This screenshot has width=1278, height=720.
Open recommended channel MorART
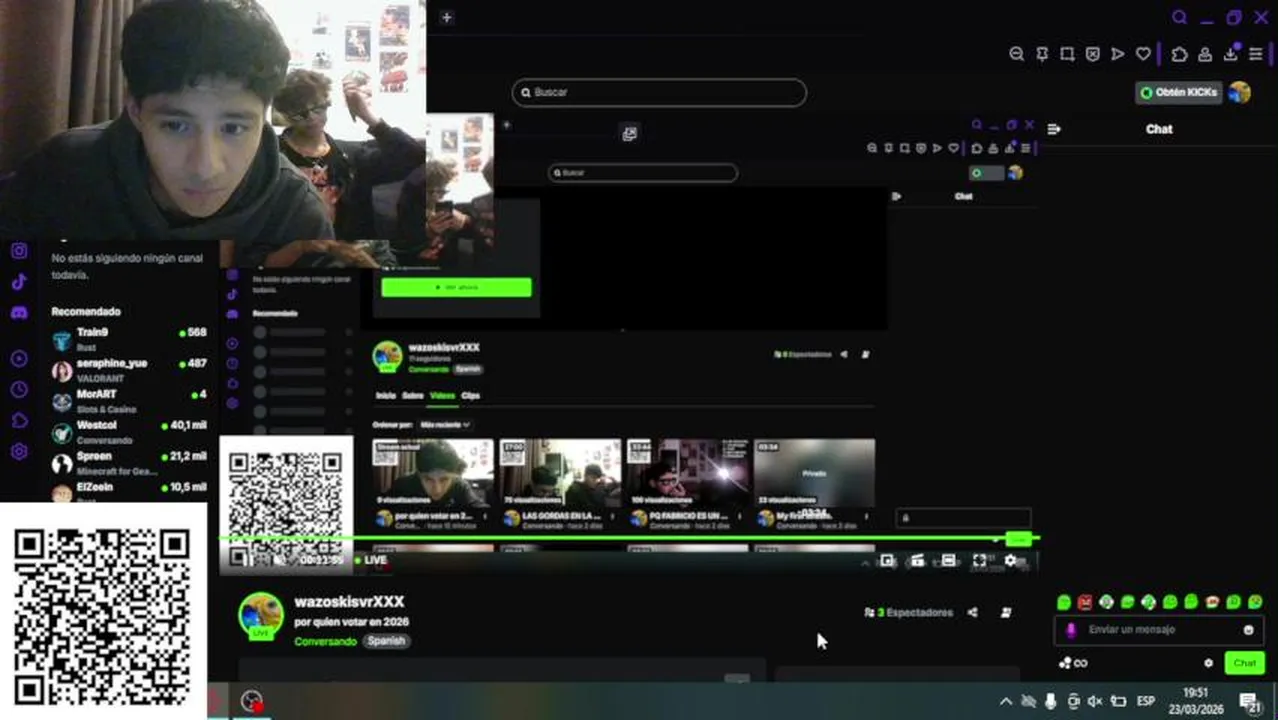coord(130,401)
